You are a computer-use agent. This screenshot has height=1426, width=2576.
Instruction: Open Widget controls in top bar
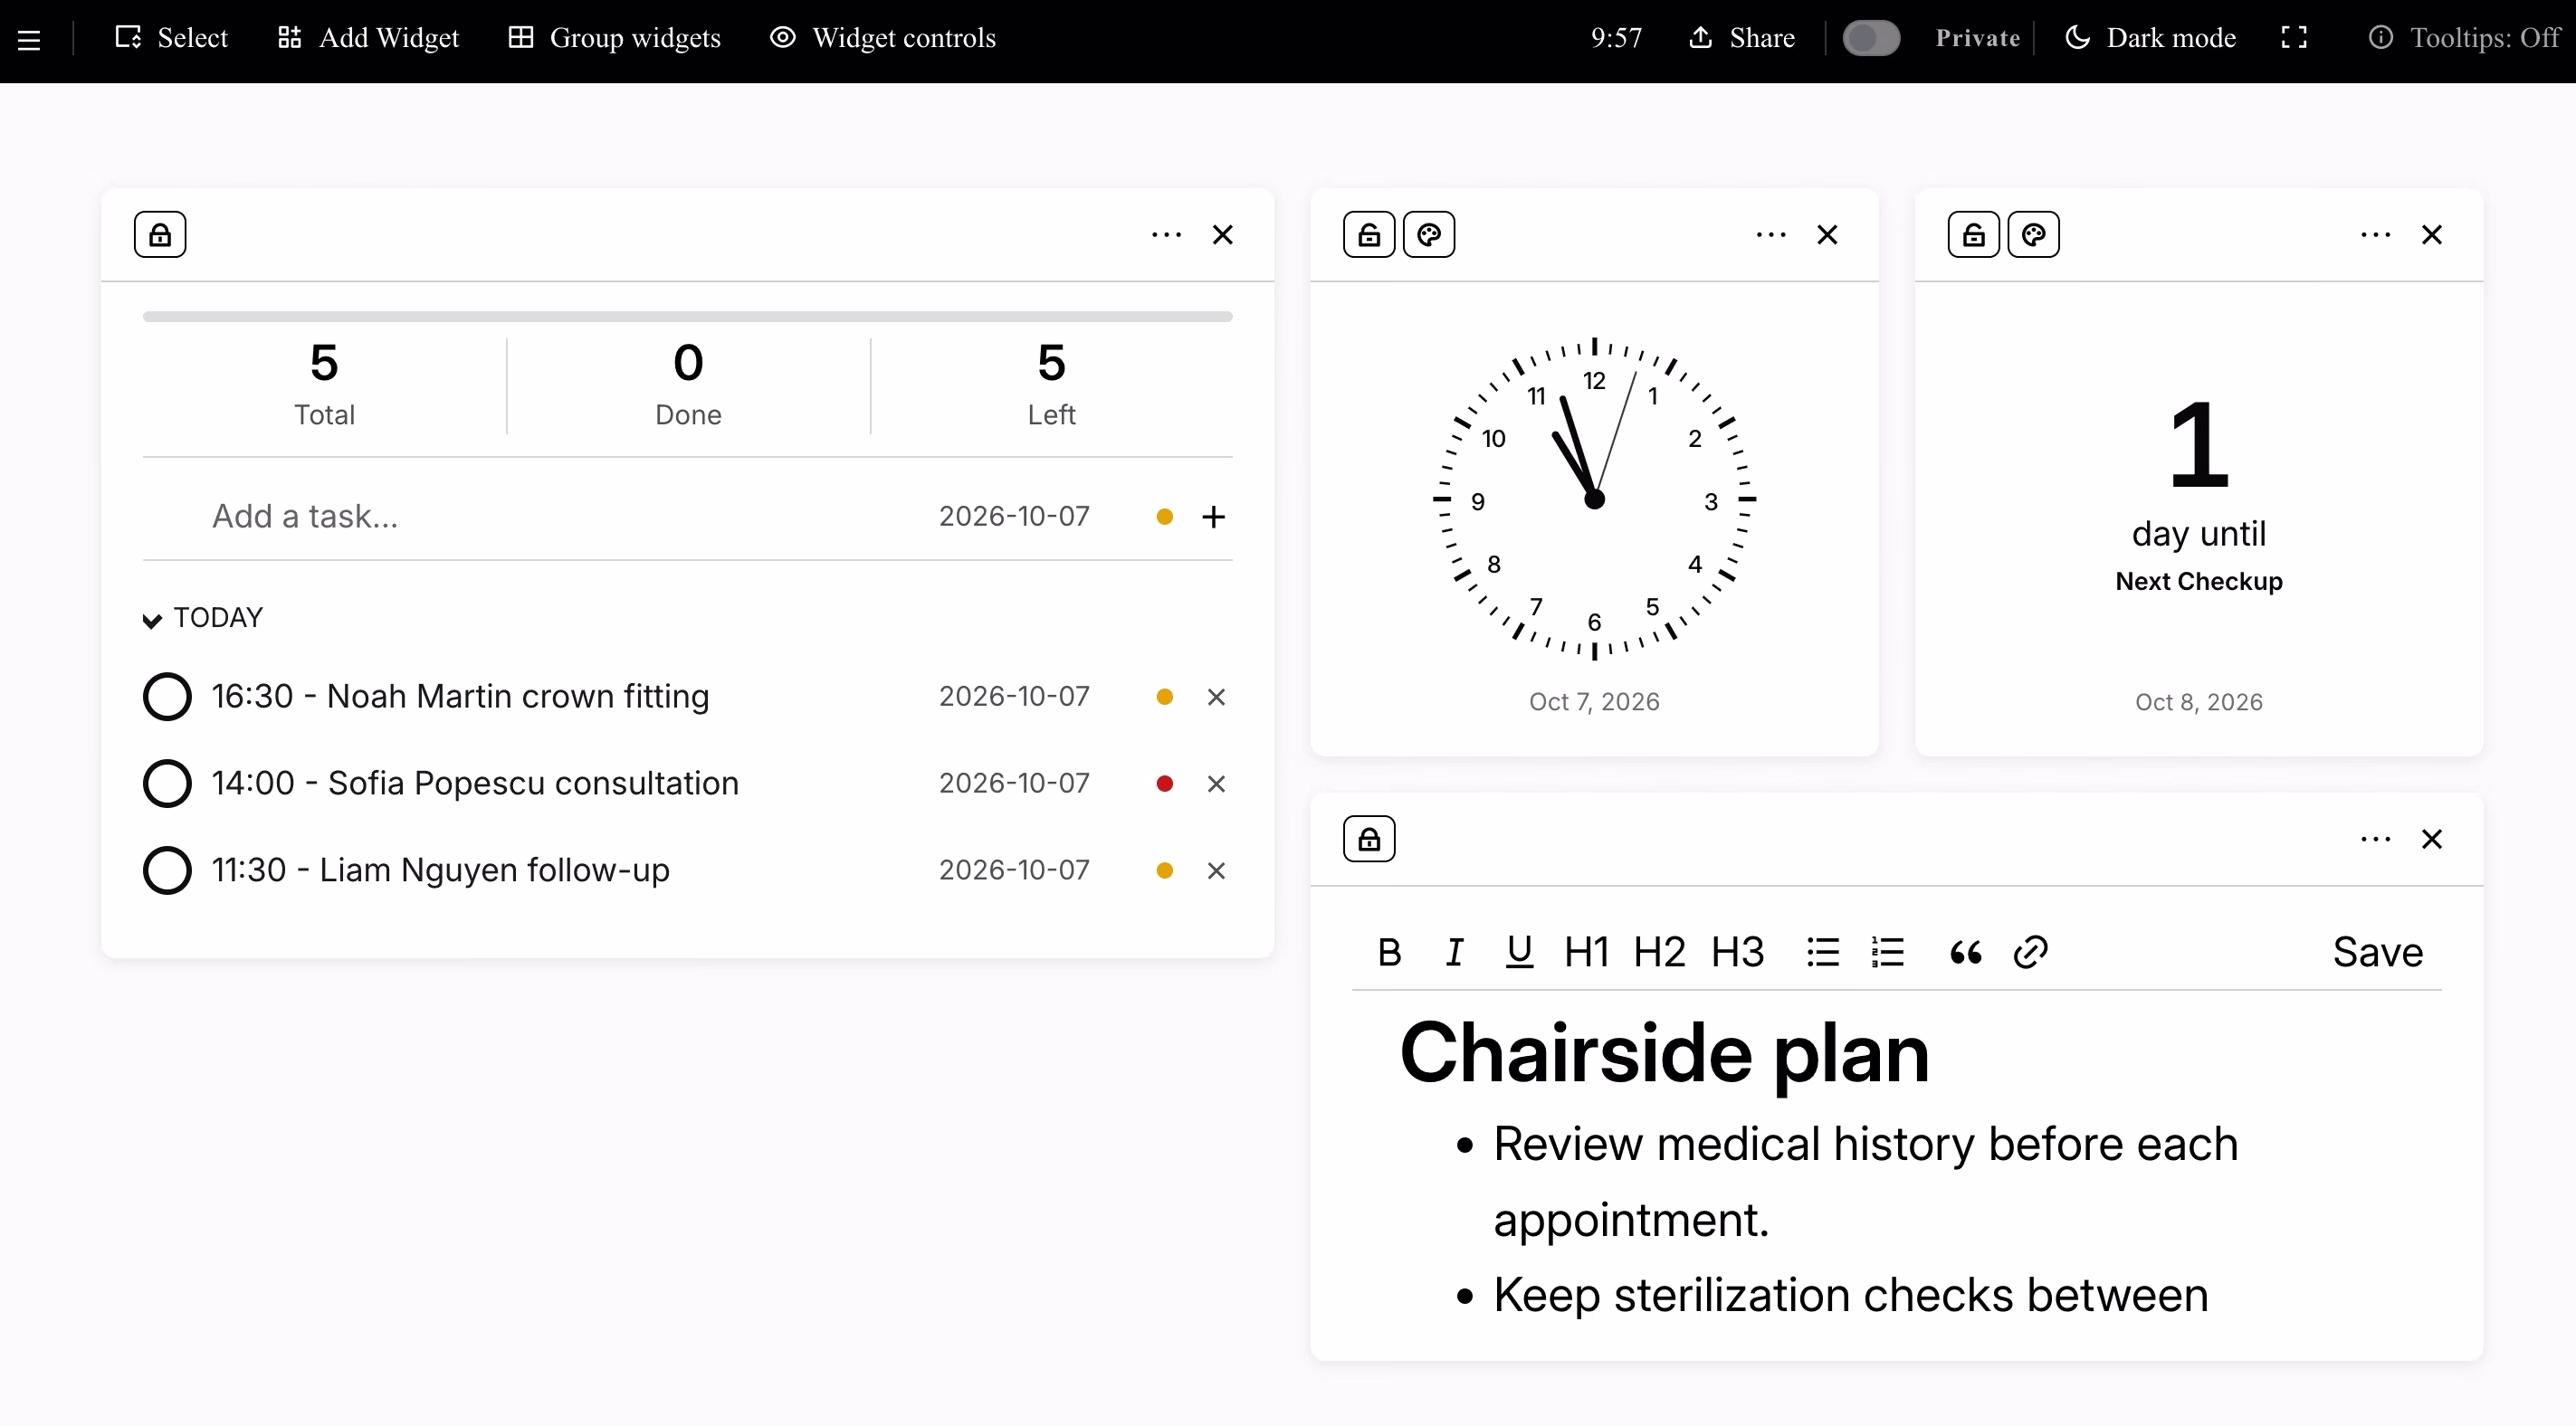(883, 38)
